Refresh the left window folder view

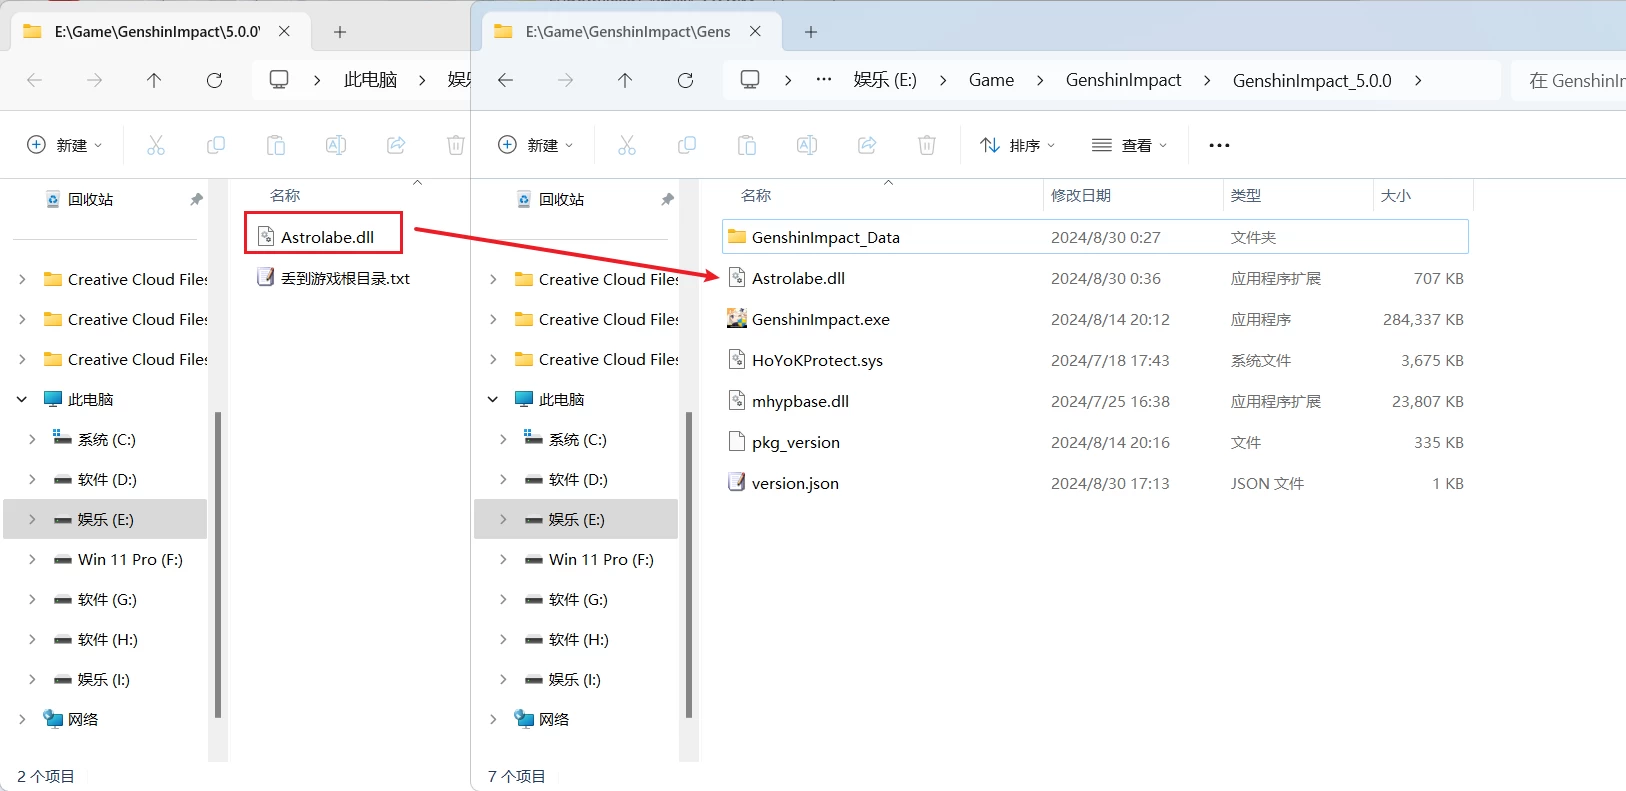tap(214, 80)
